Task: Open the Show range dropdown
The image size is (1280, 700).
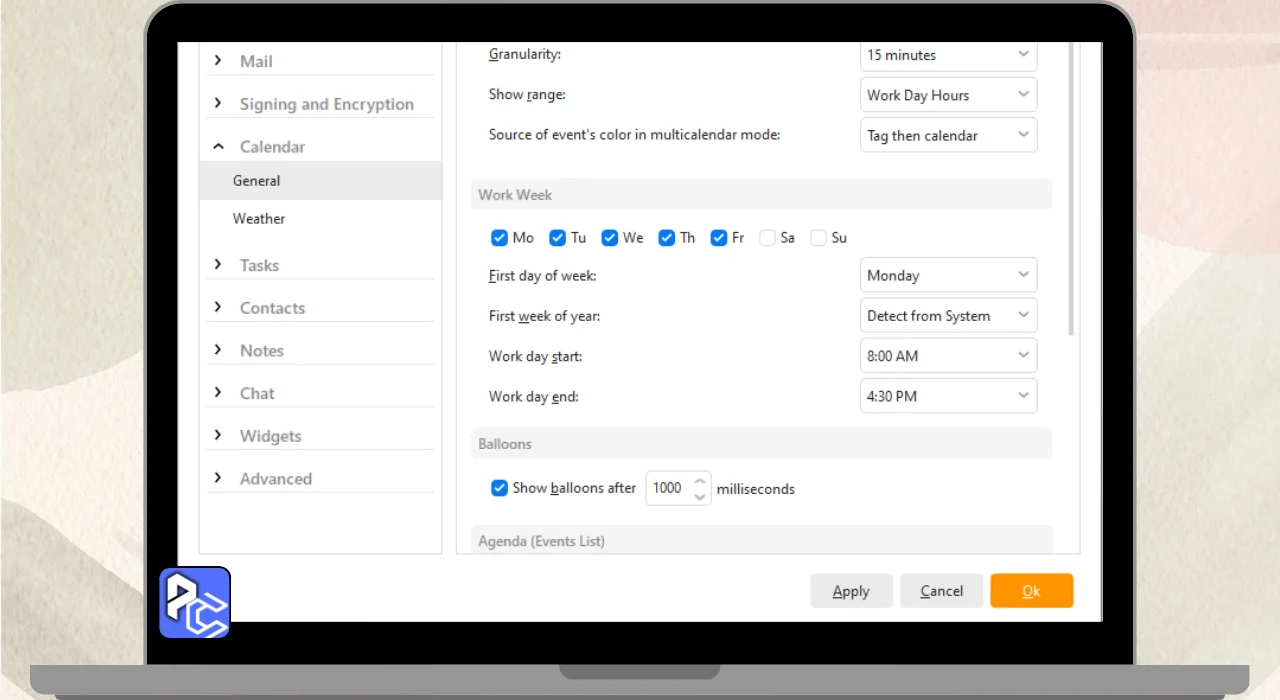Action: [x=948, y=95]
